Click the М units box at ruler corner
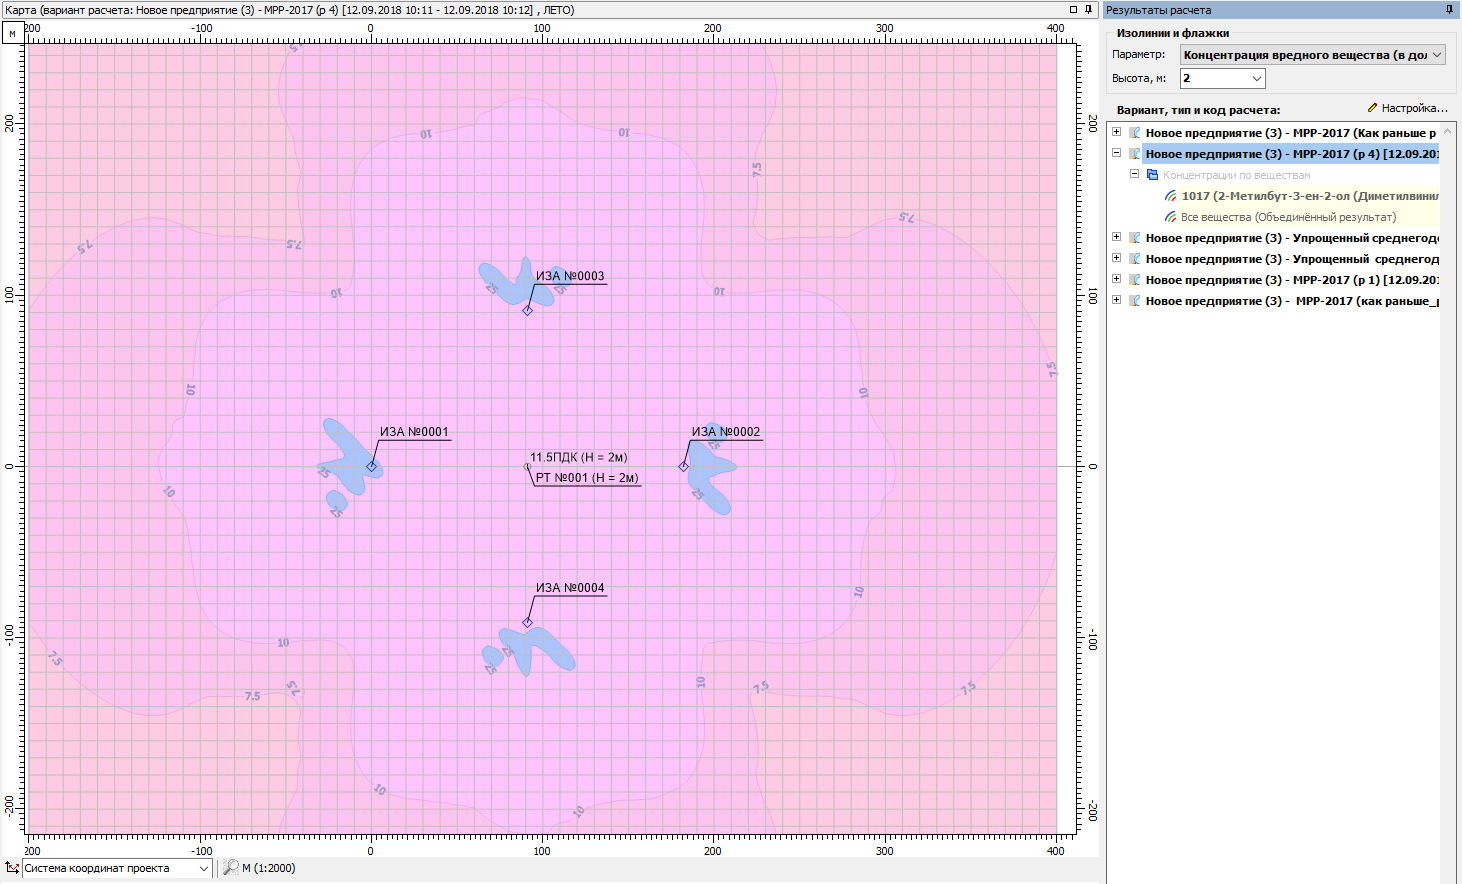The height and width of the screenshot is (884, 1462). (12, 33)
